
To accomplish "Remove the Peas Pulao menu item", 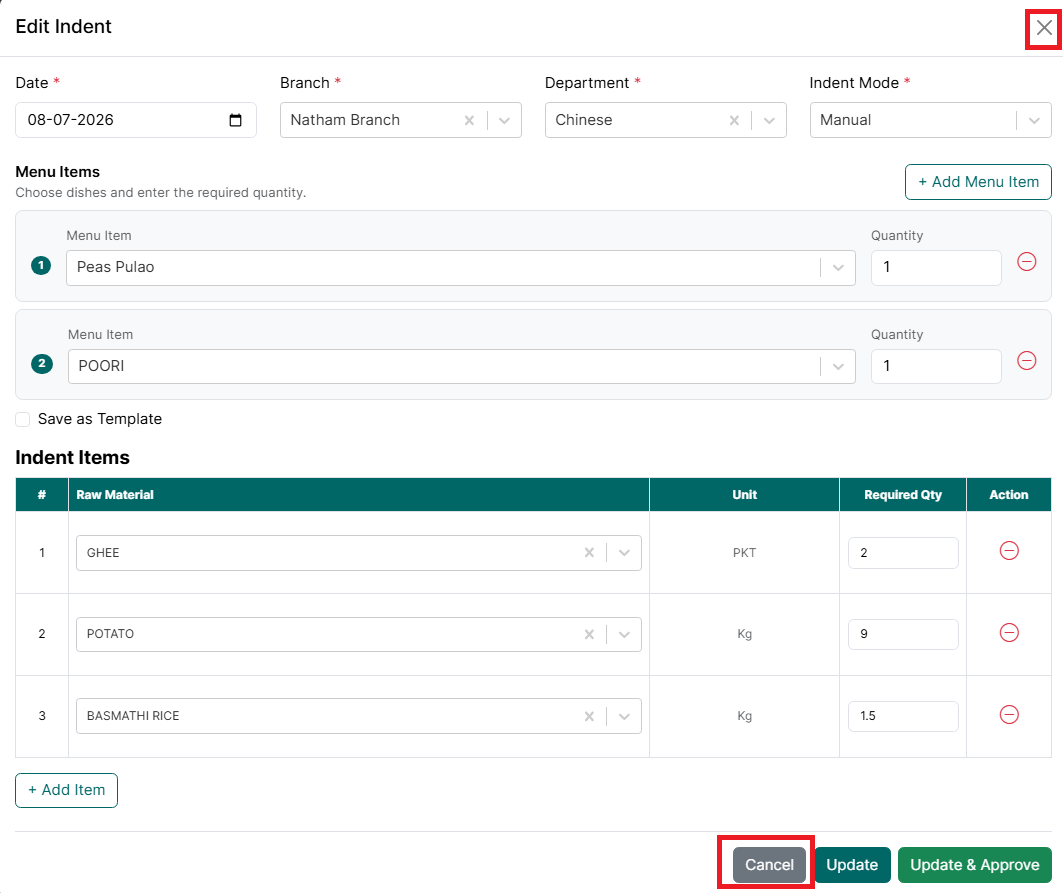I will [1026, 262].
